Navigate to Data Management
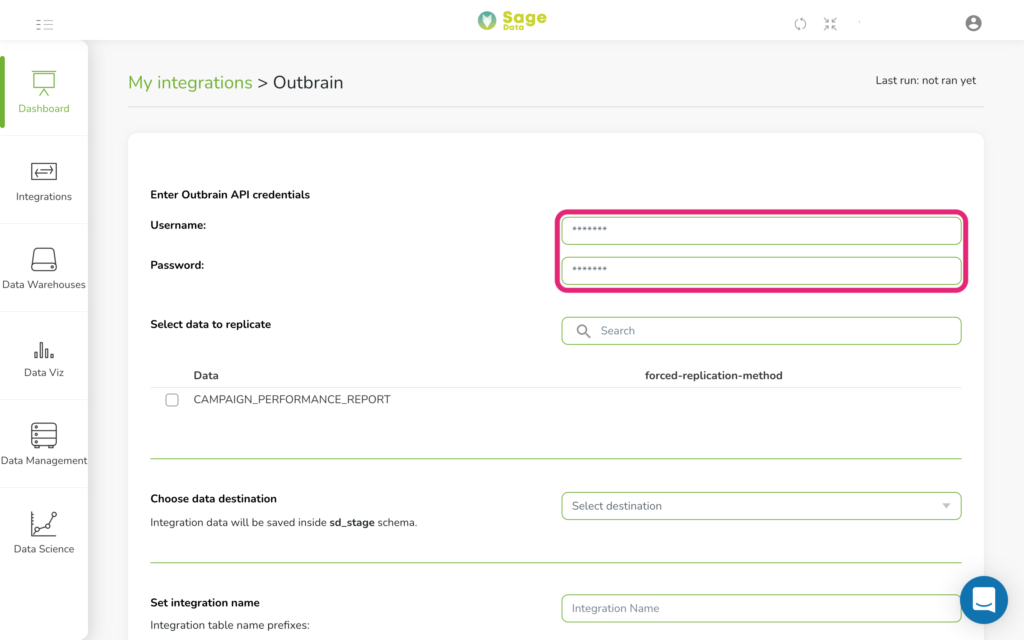This screenshot has height=640, width=1024. 44,445
